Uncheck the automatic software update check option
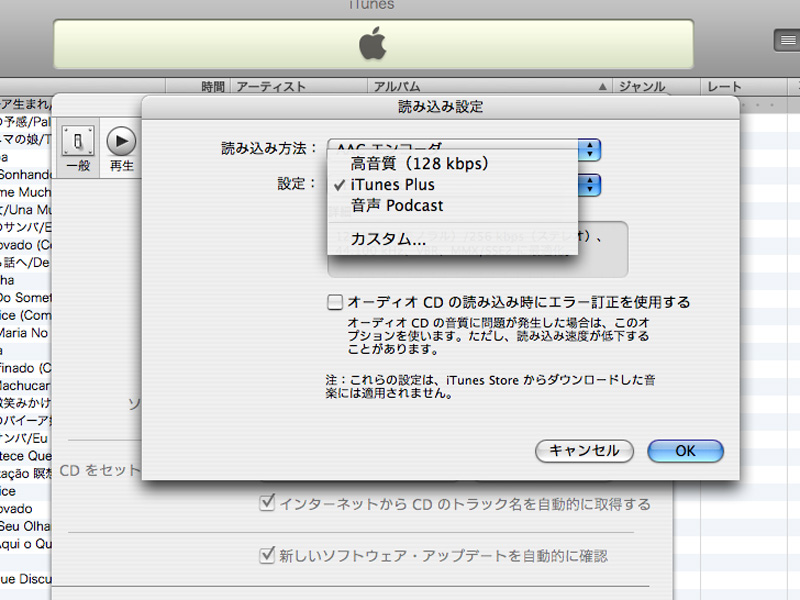This screenshot has width=800, height=600. 267,555
